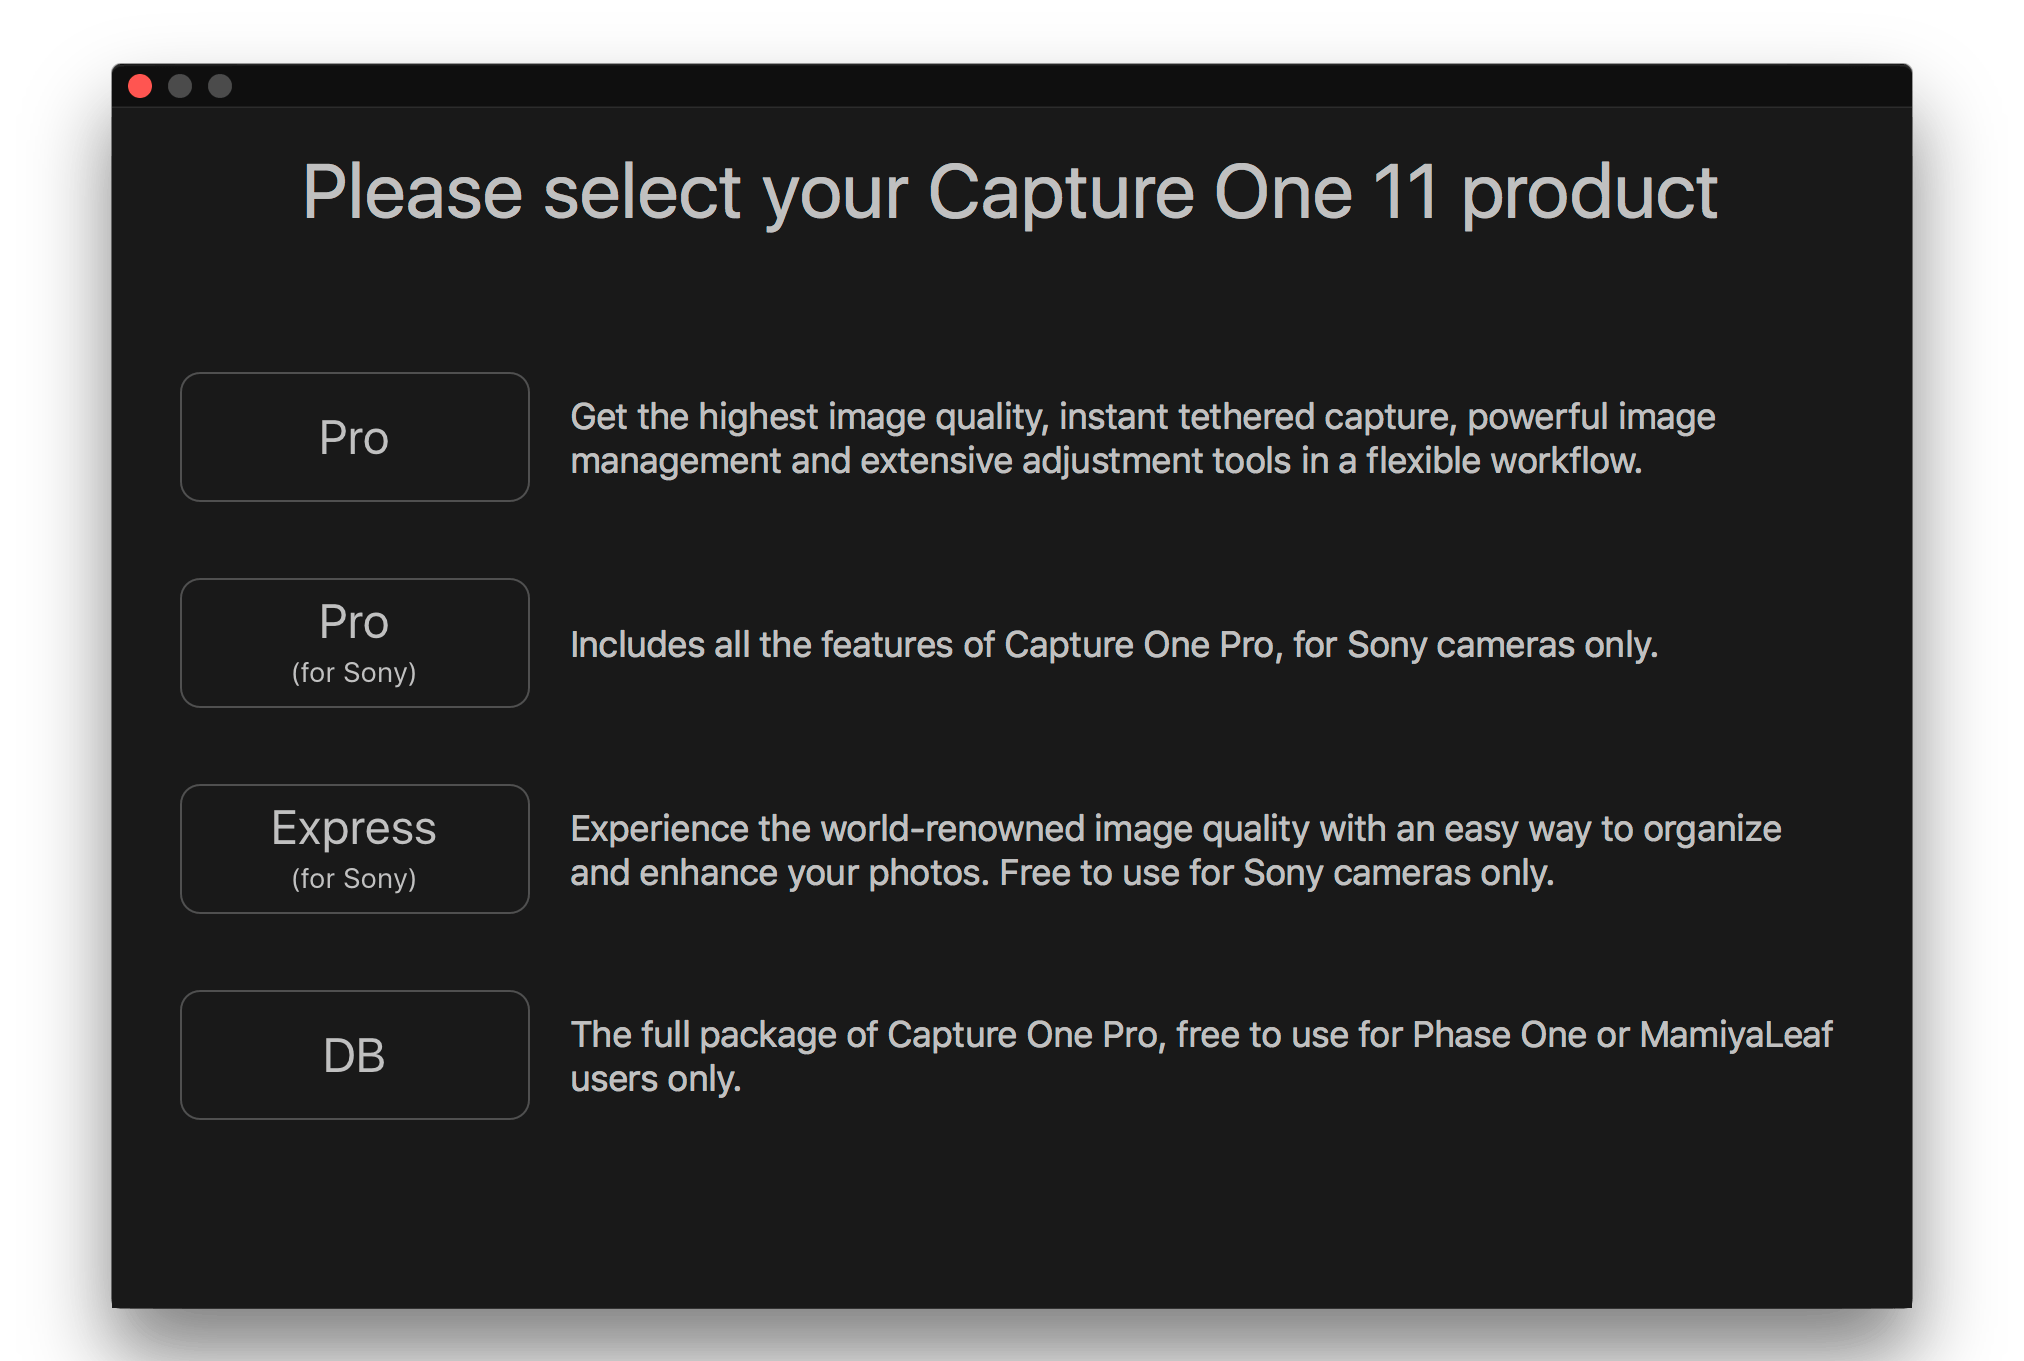The width and height of the screenshot is (2024, 1361).
Task: Click the Pro description about tethered capture
Action: coord(1143,439)
